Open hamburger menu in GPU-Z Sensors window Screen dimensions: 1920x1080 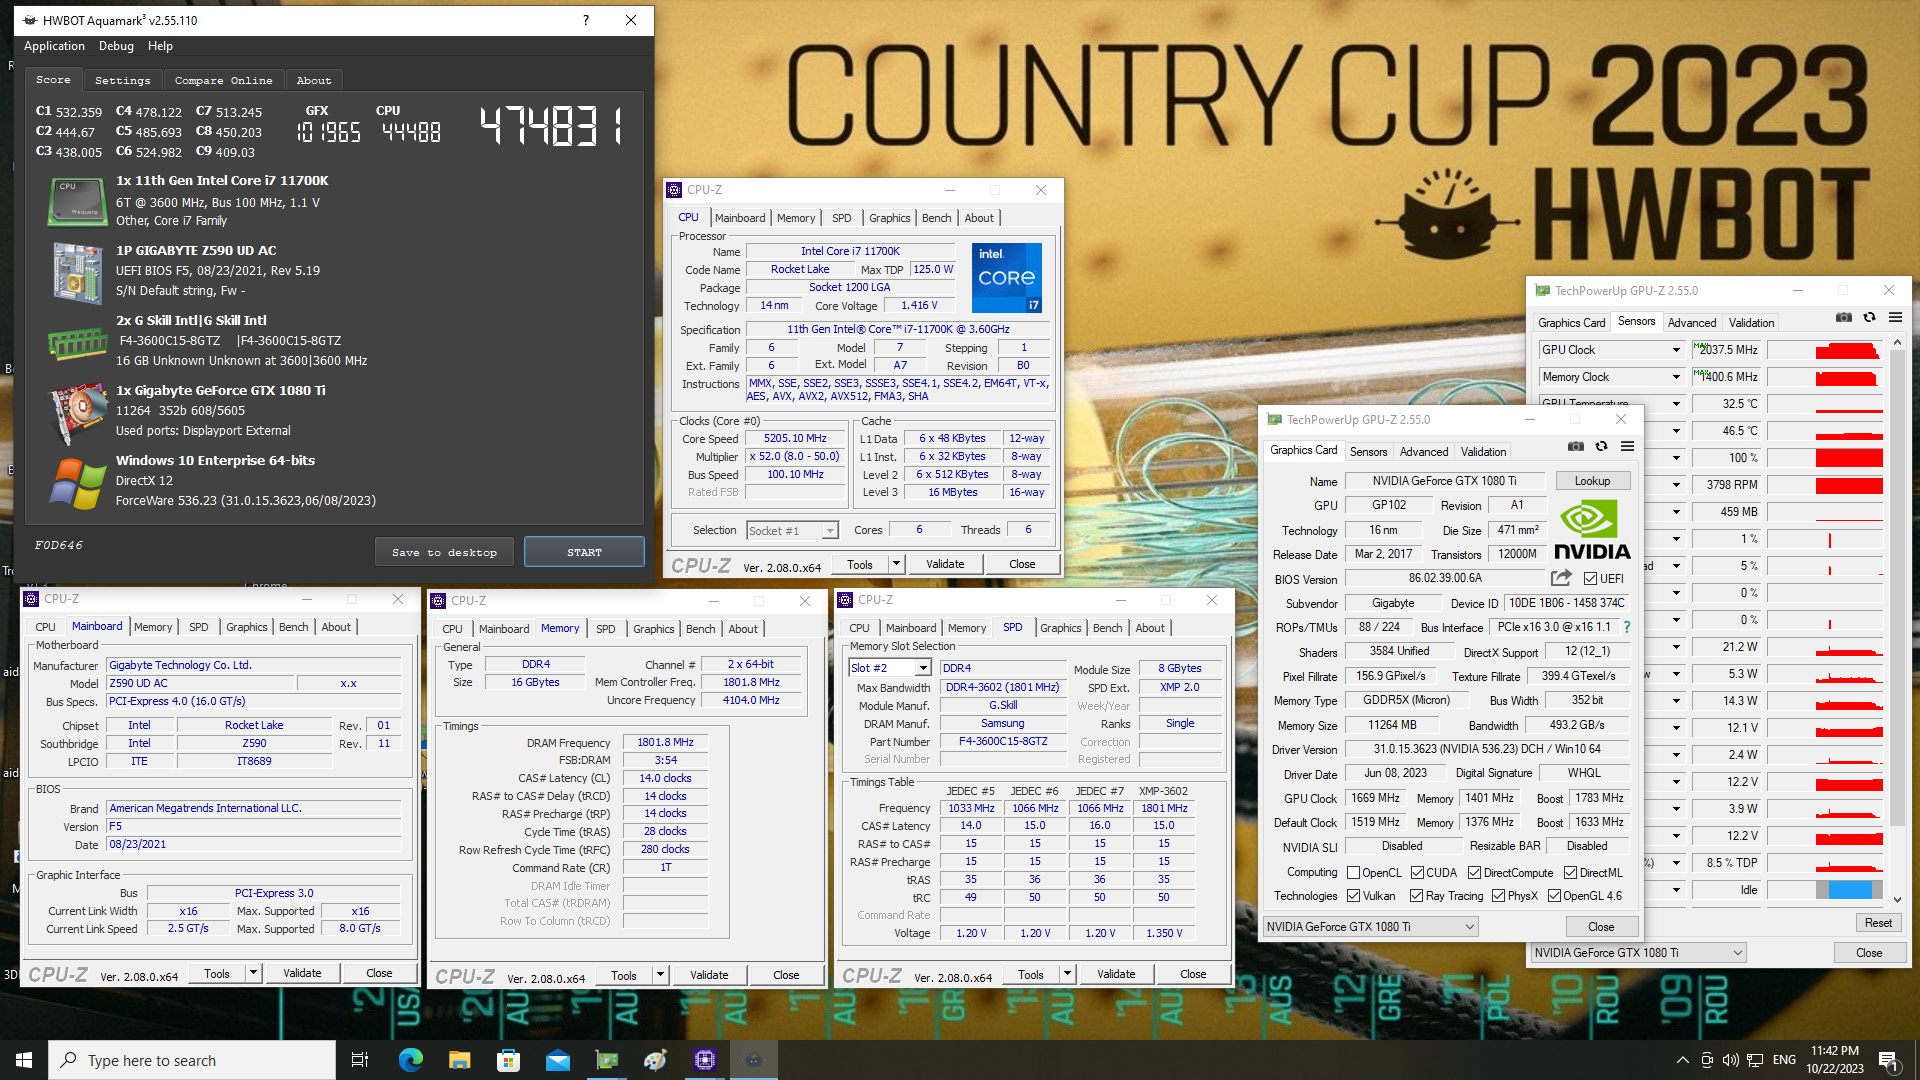pos(1895,317)
